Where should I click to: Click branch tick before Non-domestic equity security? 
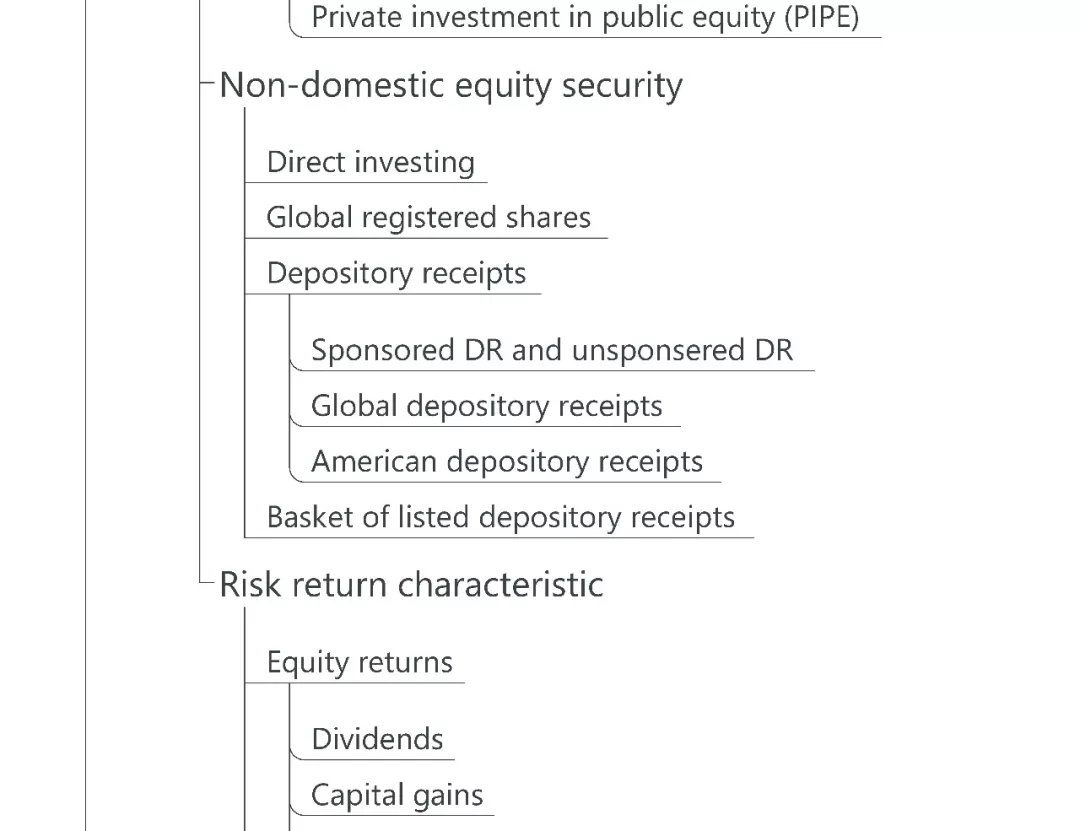click(x=207, y=85)
